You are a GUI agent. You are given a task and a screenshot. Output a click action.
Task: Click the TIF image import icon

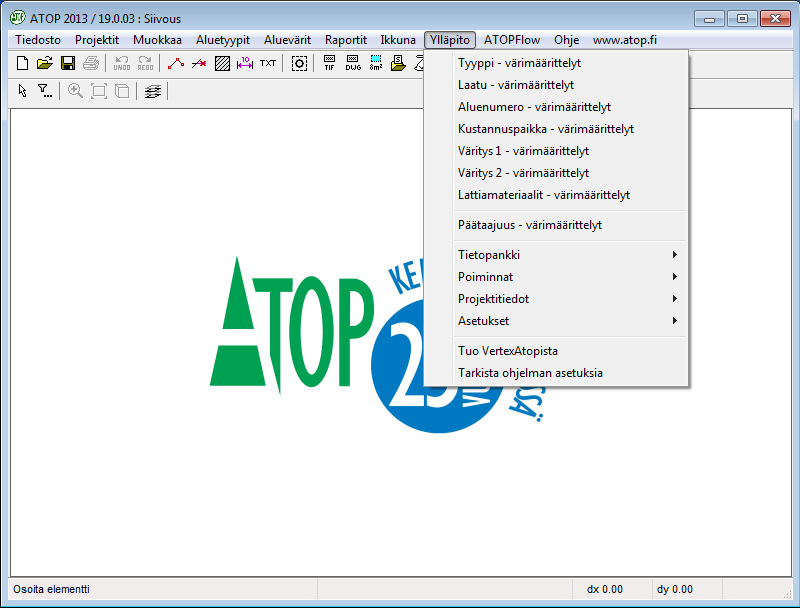[x=330, y=63]
